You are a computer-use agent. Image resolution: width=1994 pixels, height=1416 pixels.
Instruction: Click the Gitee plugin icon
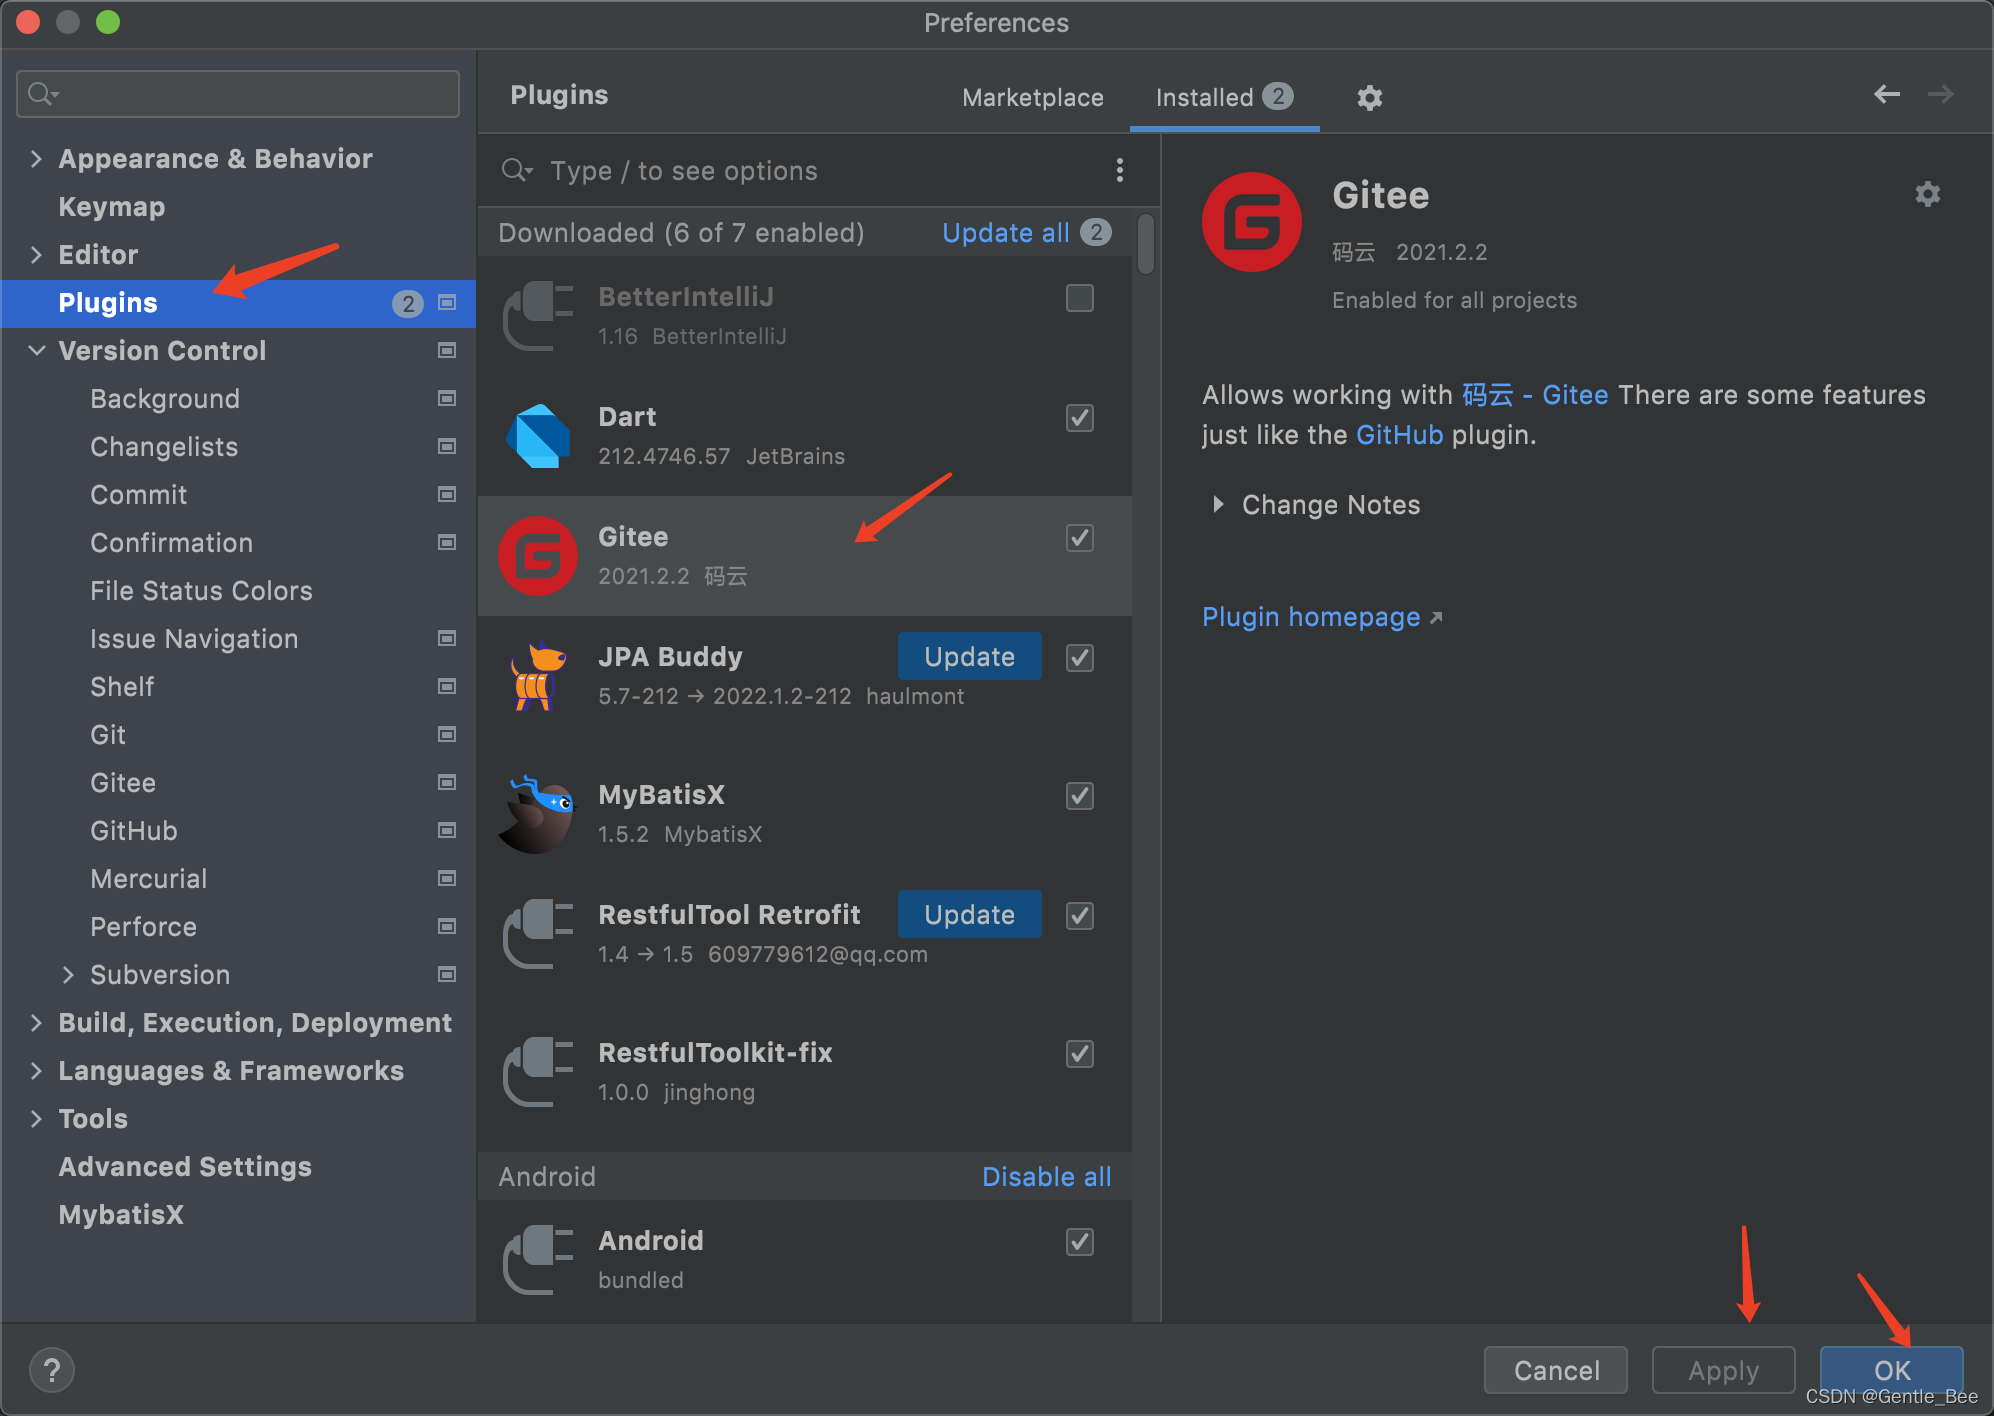click(x=541, y=555)
